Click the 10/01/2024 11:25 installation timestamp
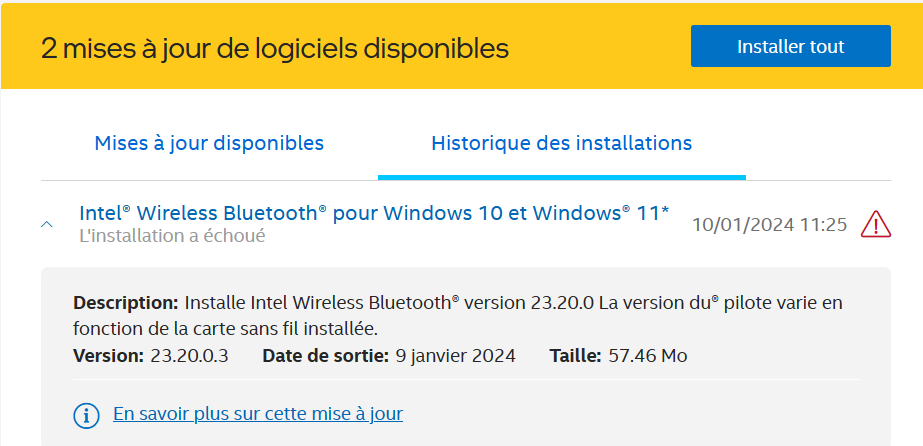This screenshot has width=923, height=446. [769, 224]
